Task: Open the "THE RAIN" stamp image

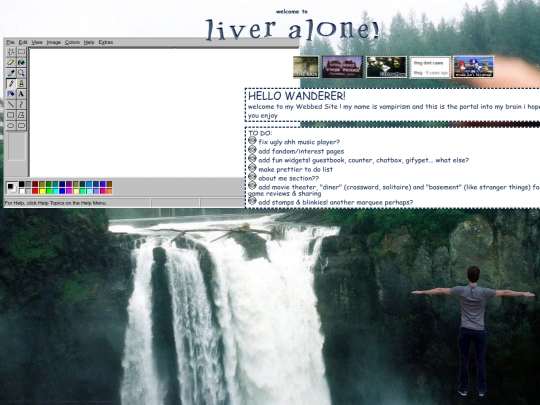Action: coord(306,67)
